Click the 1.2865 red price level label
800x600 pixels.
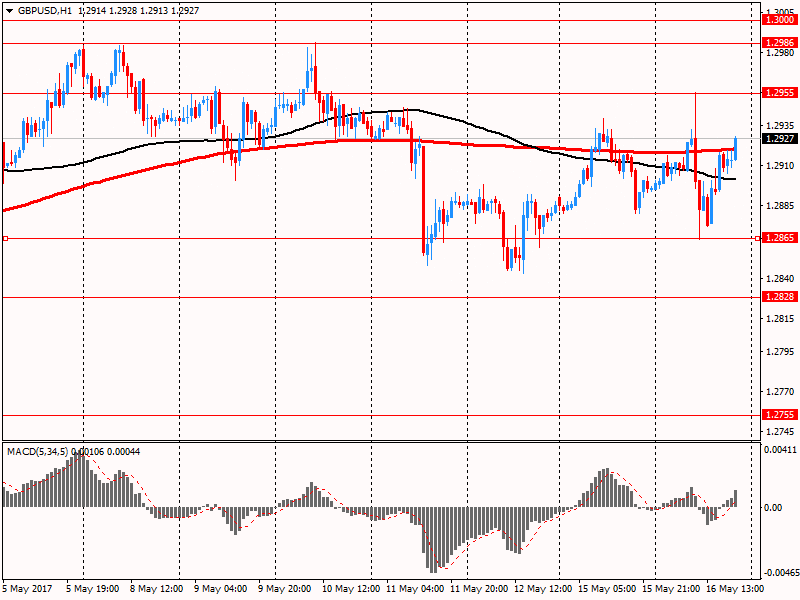[x=779, y=238]
